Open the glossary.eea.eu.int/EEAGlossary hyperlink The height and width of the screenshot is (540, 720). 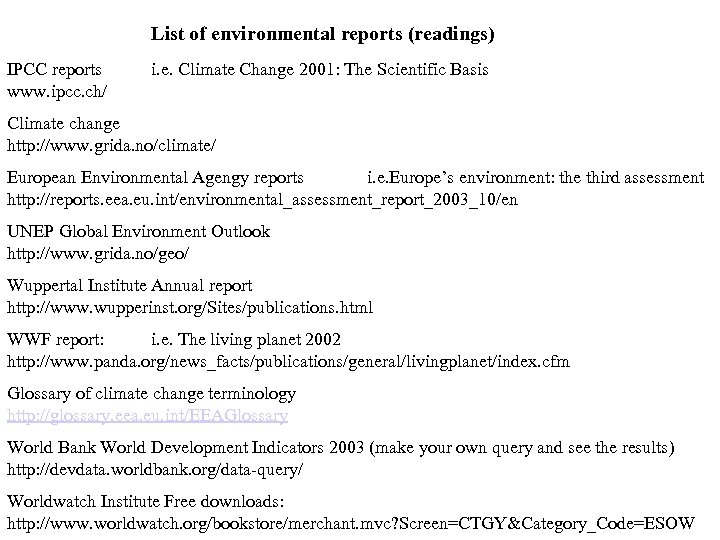point(147,416)
